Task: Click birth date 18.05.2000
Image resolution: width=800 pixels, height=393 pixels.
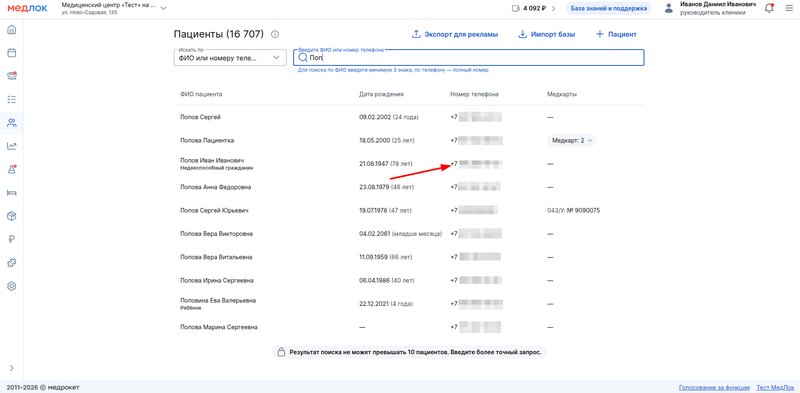Action: click(375, 140)
